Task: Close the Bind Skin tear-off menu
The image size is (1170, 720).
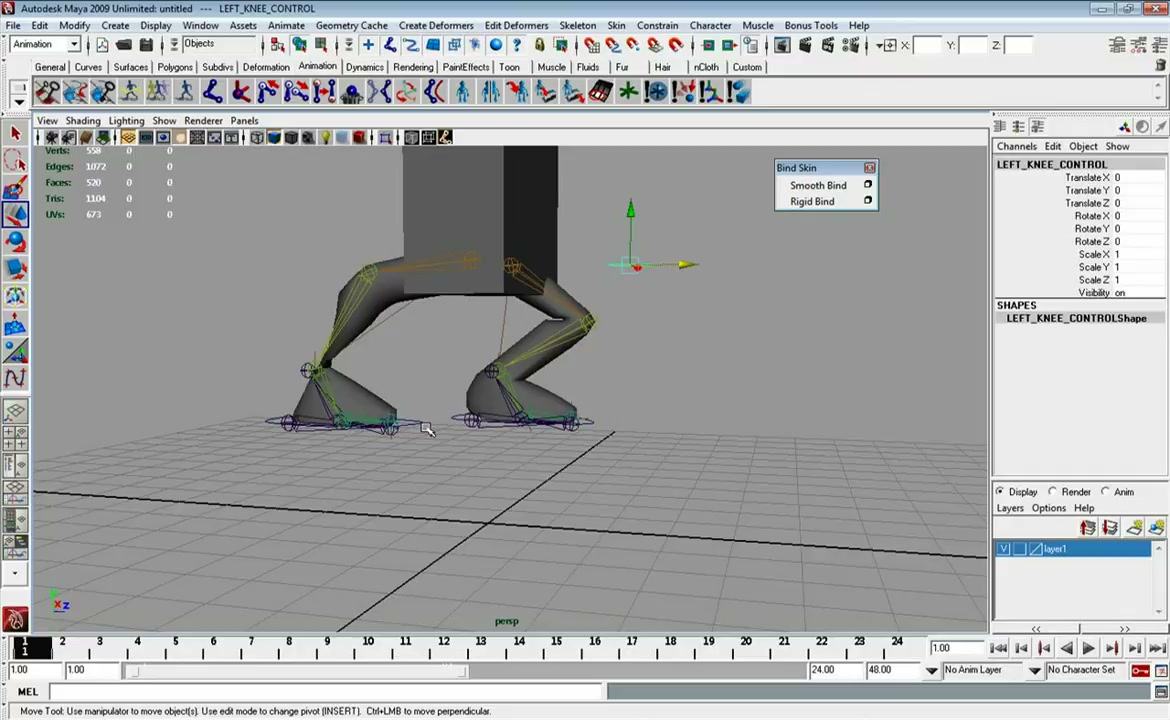Action: click(x=869, y=168)
